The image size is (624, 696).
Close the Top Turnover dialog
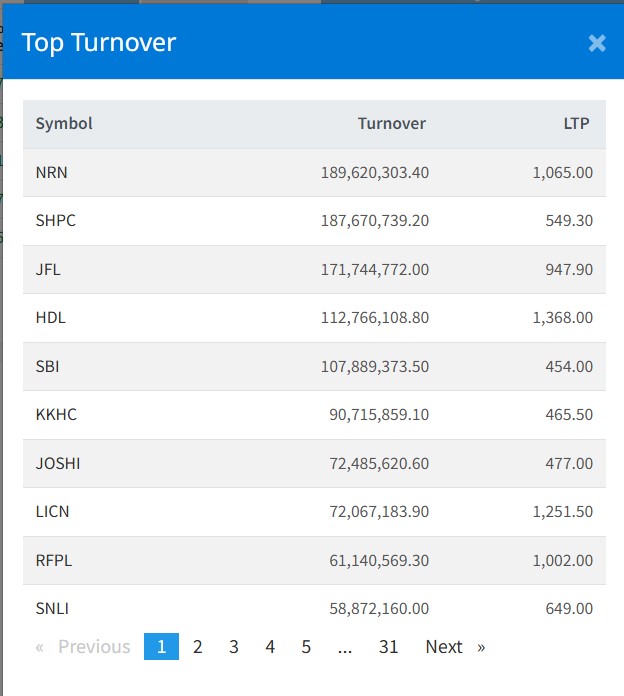pyautogui.click(x=597, y=43)
